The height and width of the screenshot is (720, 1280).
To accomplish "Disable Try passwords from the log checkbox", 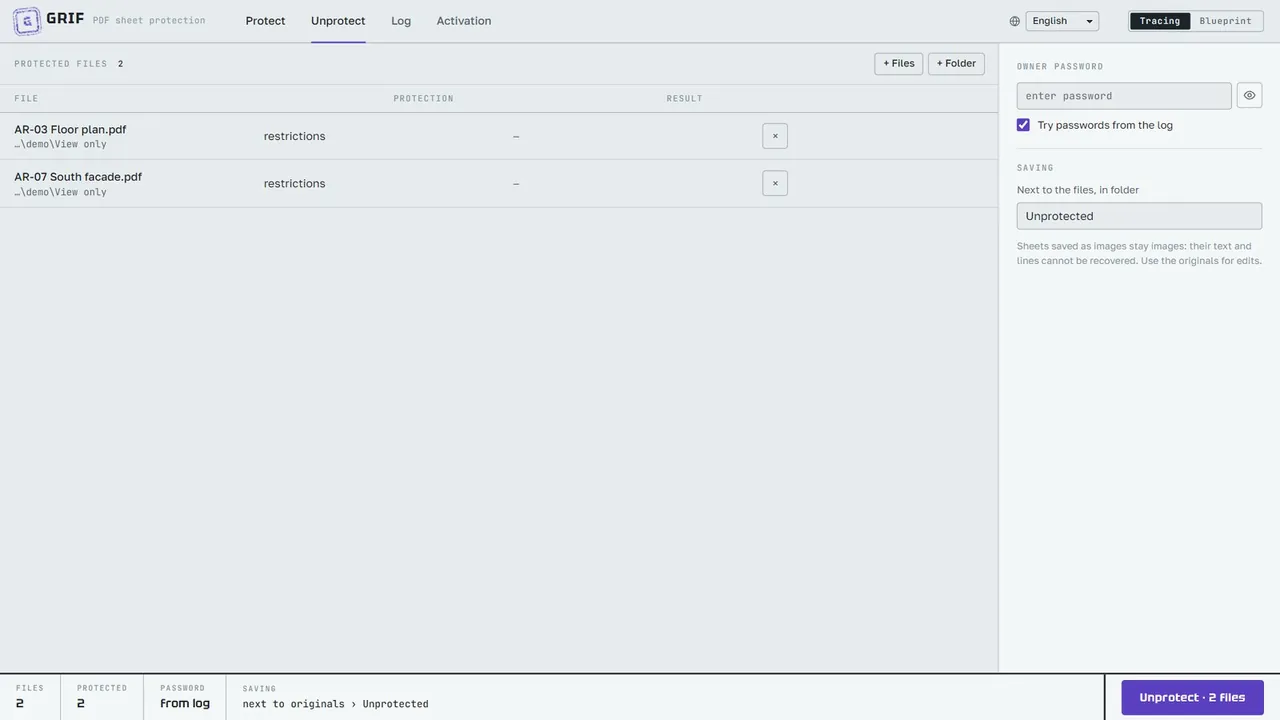I will click(x=1023, y=125).
